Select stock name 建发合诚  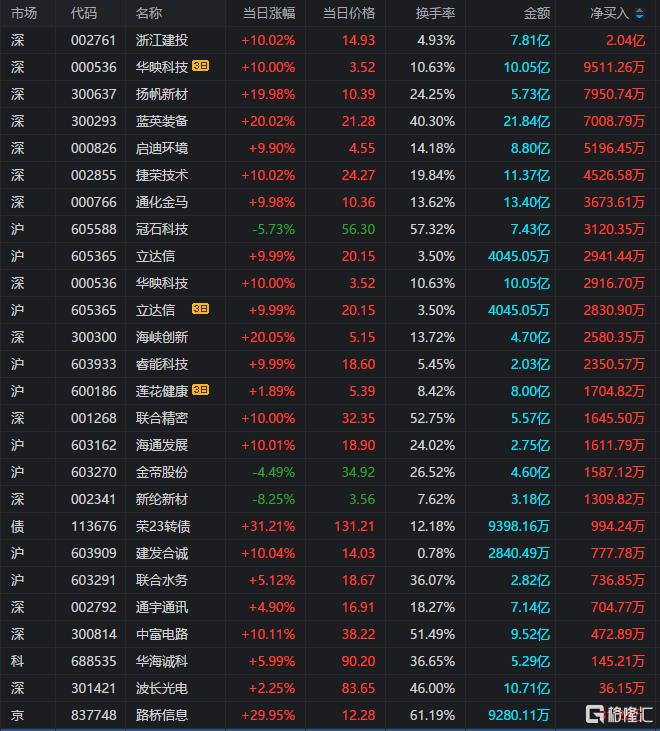click(x=162, y=554)
